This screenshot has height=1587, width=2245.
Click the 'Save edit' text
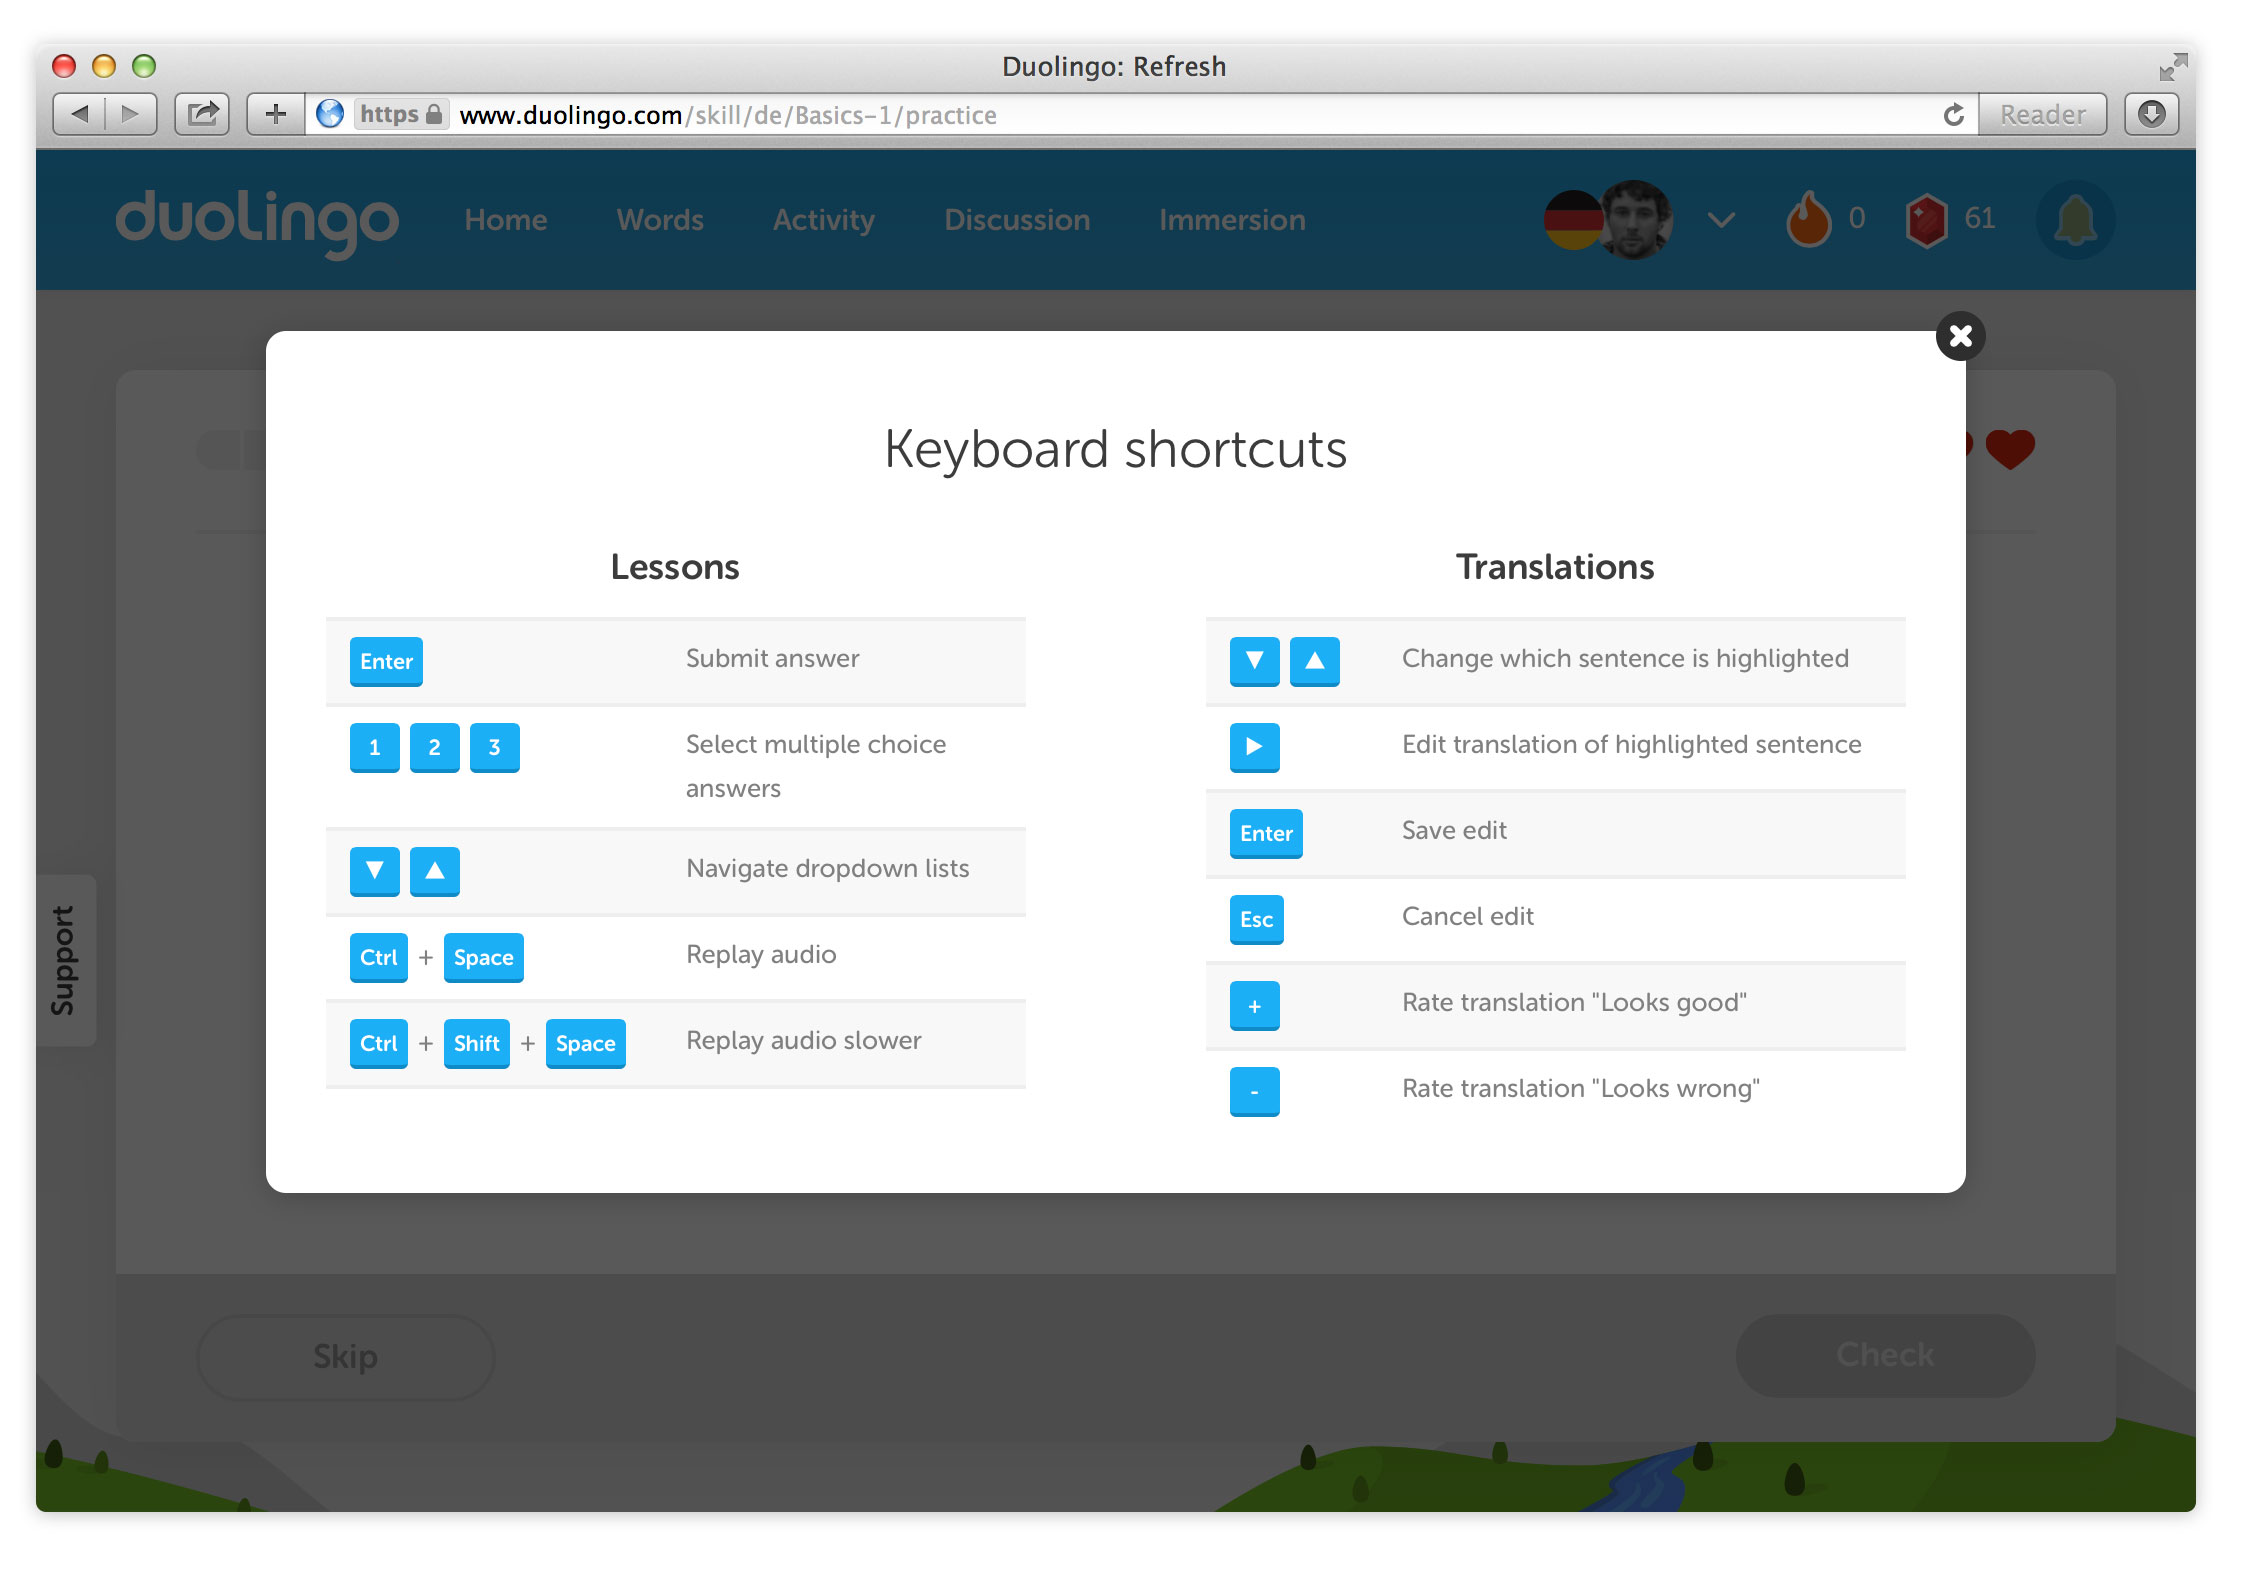pyautogui.click(x=1454, y=830)
